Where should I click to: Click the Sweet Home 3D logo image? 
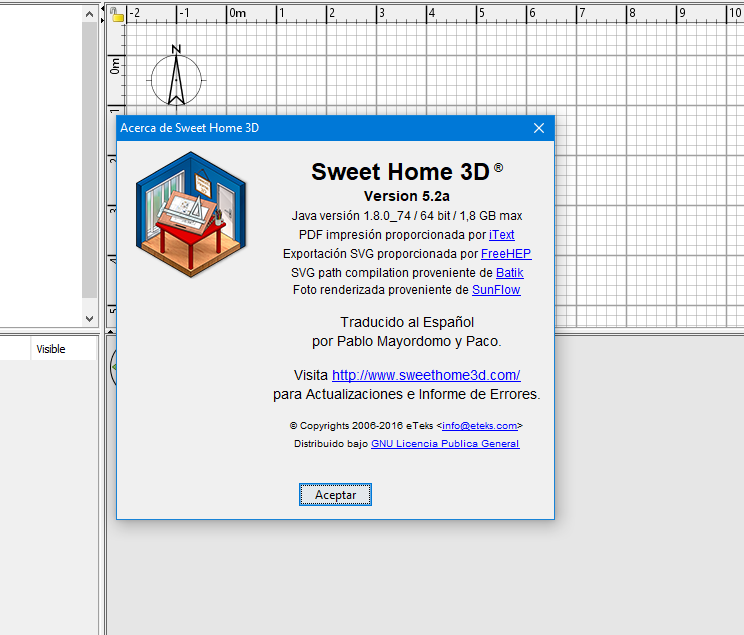pos(191,215)
